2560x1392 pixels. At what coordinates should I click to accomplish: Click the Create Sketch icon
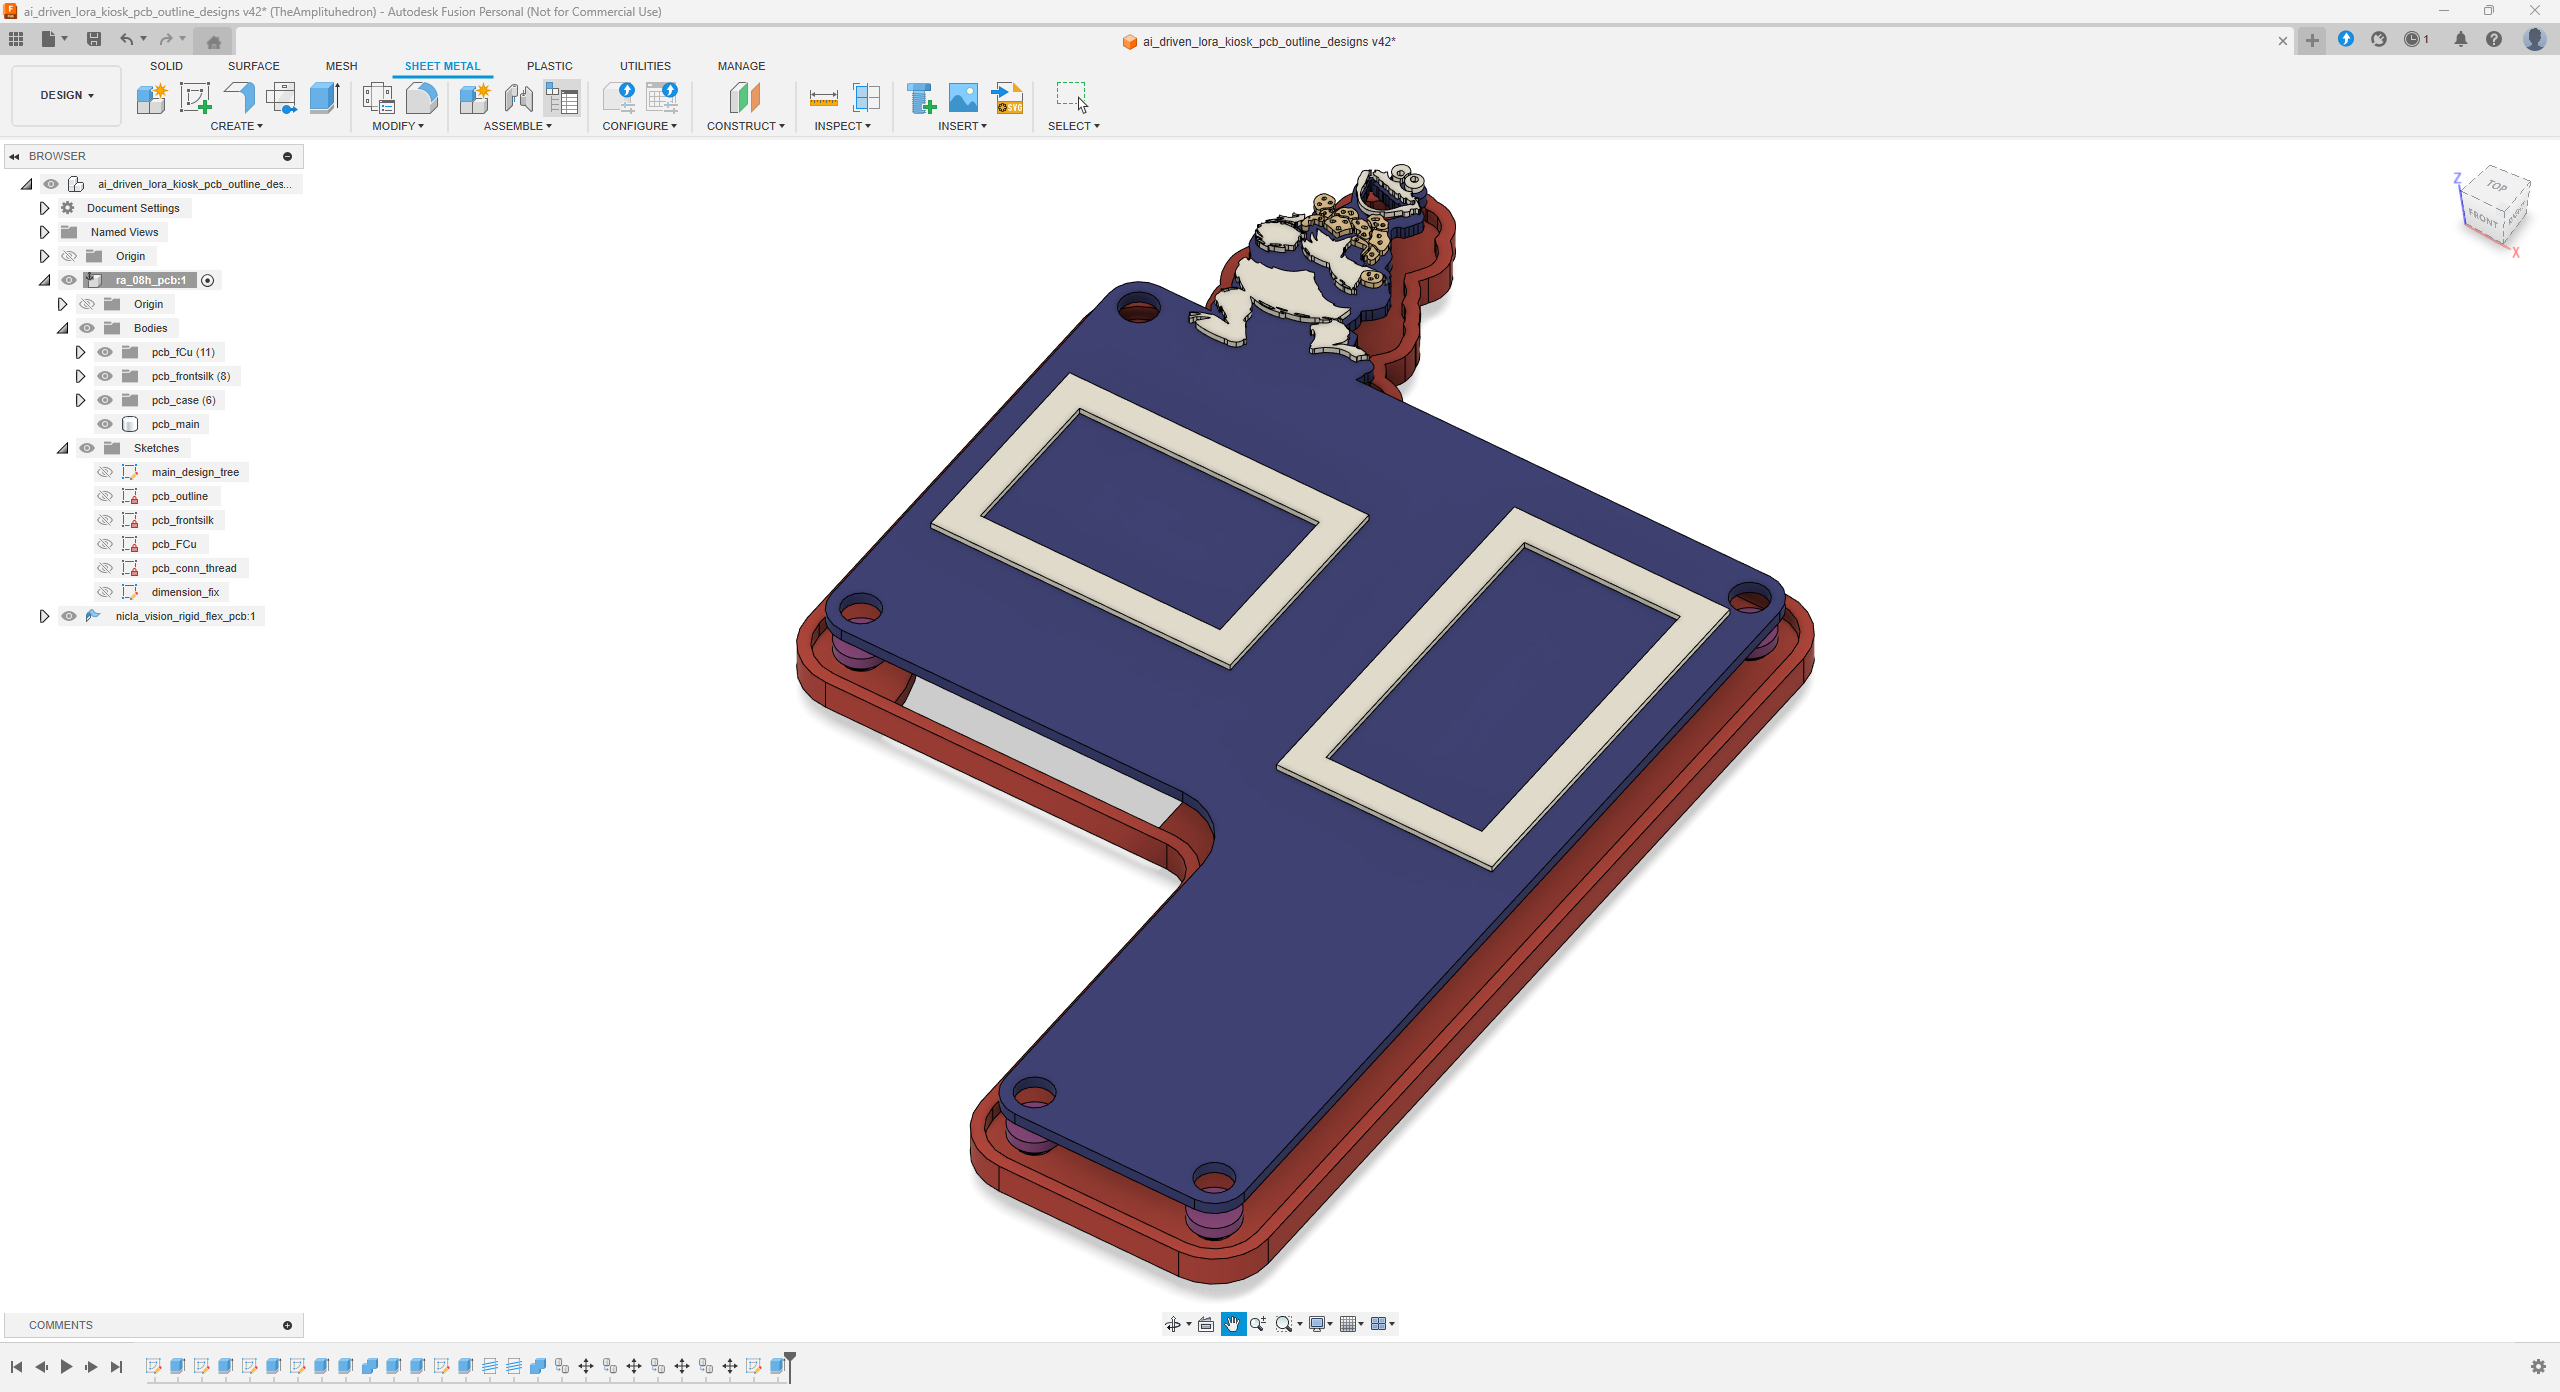click(x=195, y=98)
